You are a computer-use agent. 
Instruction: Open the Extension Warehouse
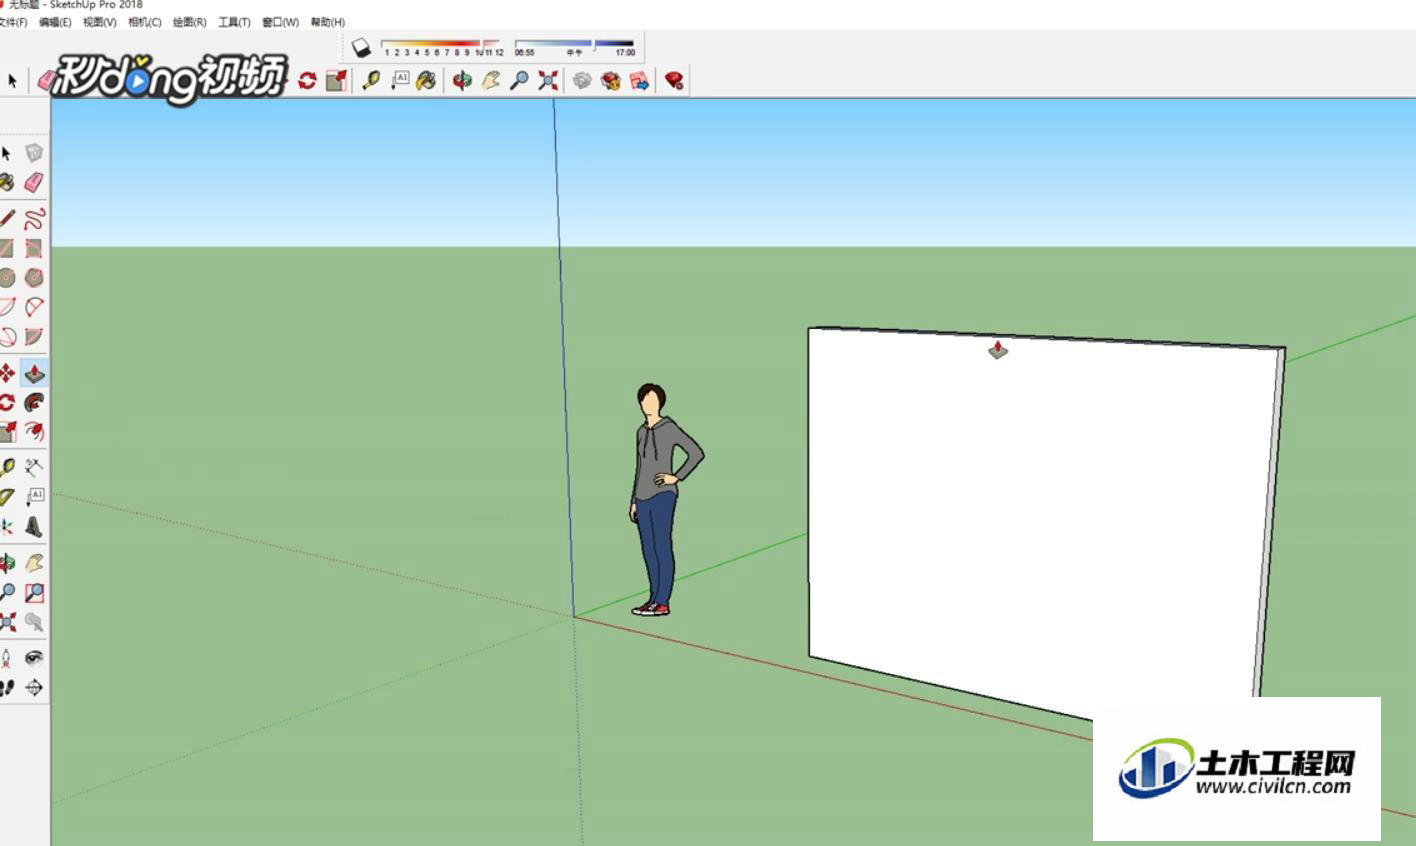(611, 81)
